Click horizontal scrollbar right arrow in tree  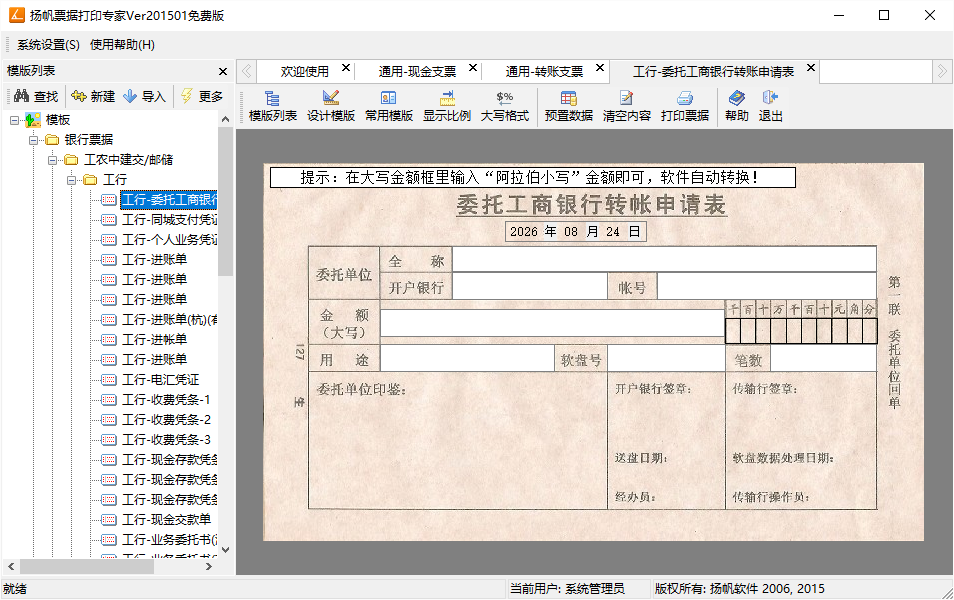pos(209,567)
